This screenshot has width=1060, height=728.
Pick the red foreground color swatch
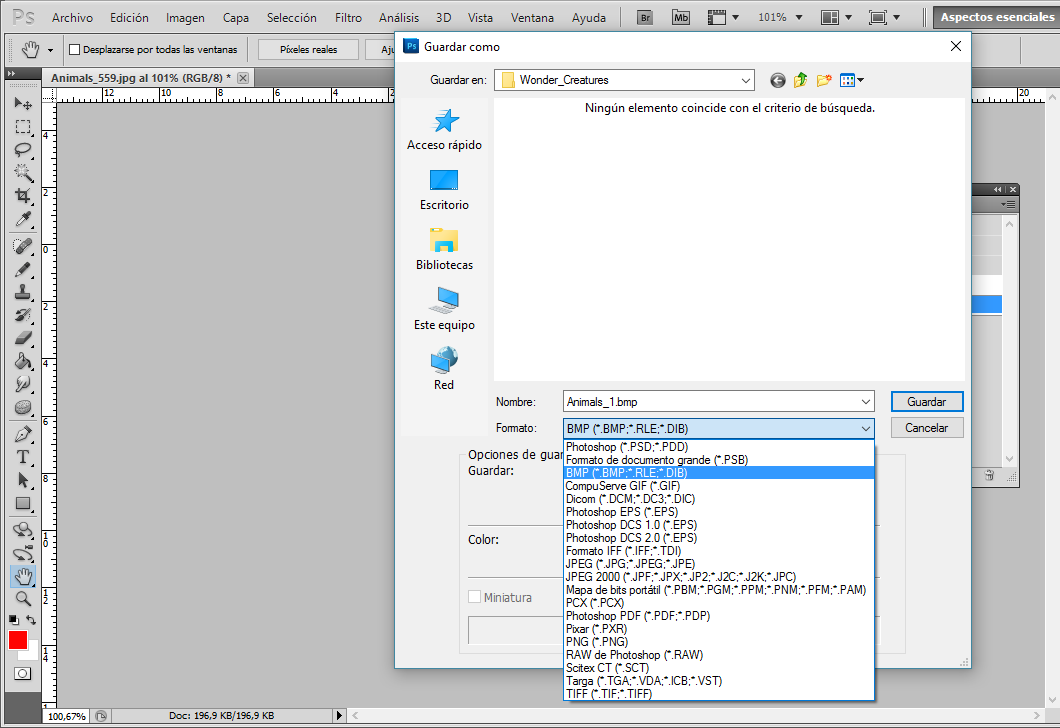(17, 639)
